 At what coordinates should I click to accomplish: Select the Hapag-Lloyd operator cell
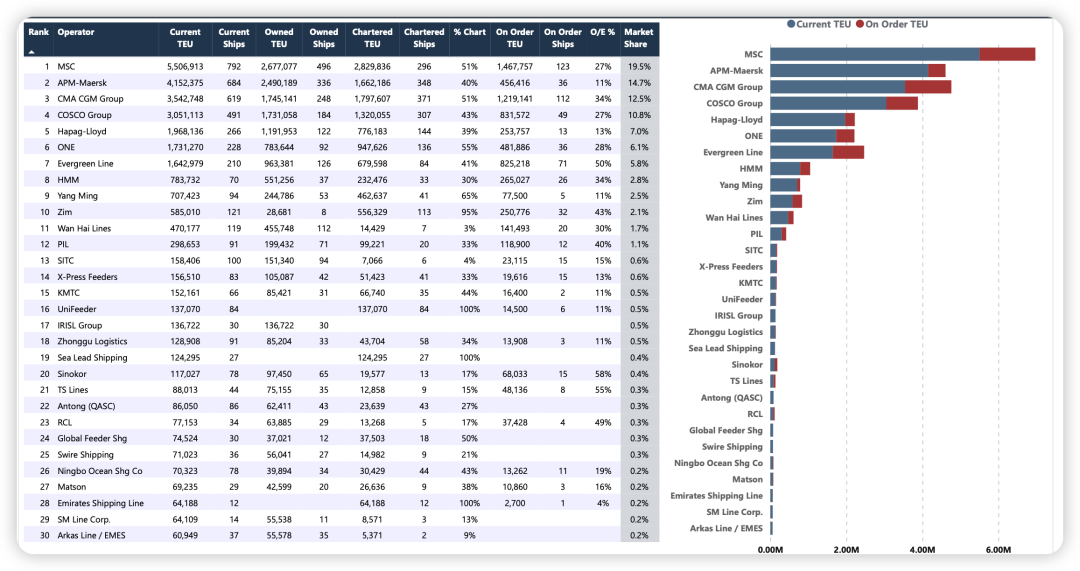[84, 131]
